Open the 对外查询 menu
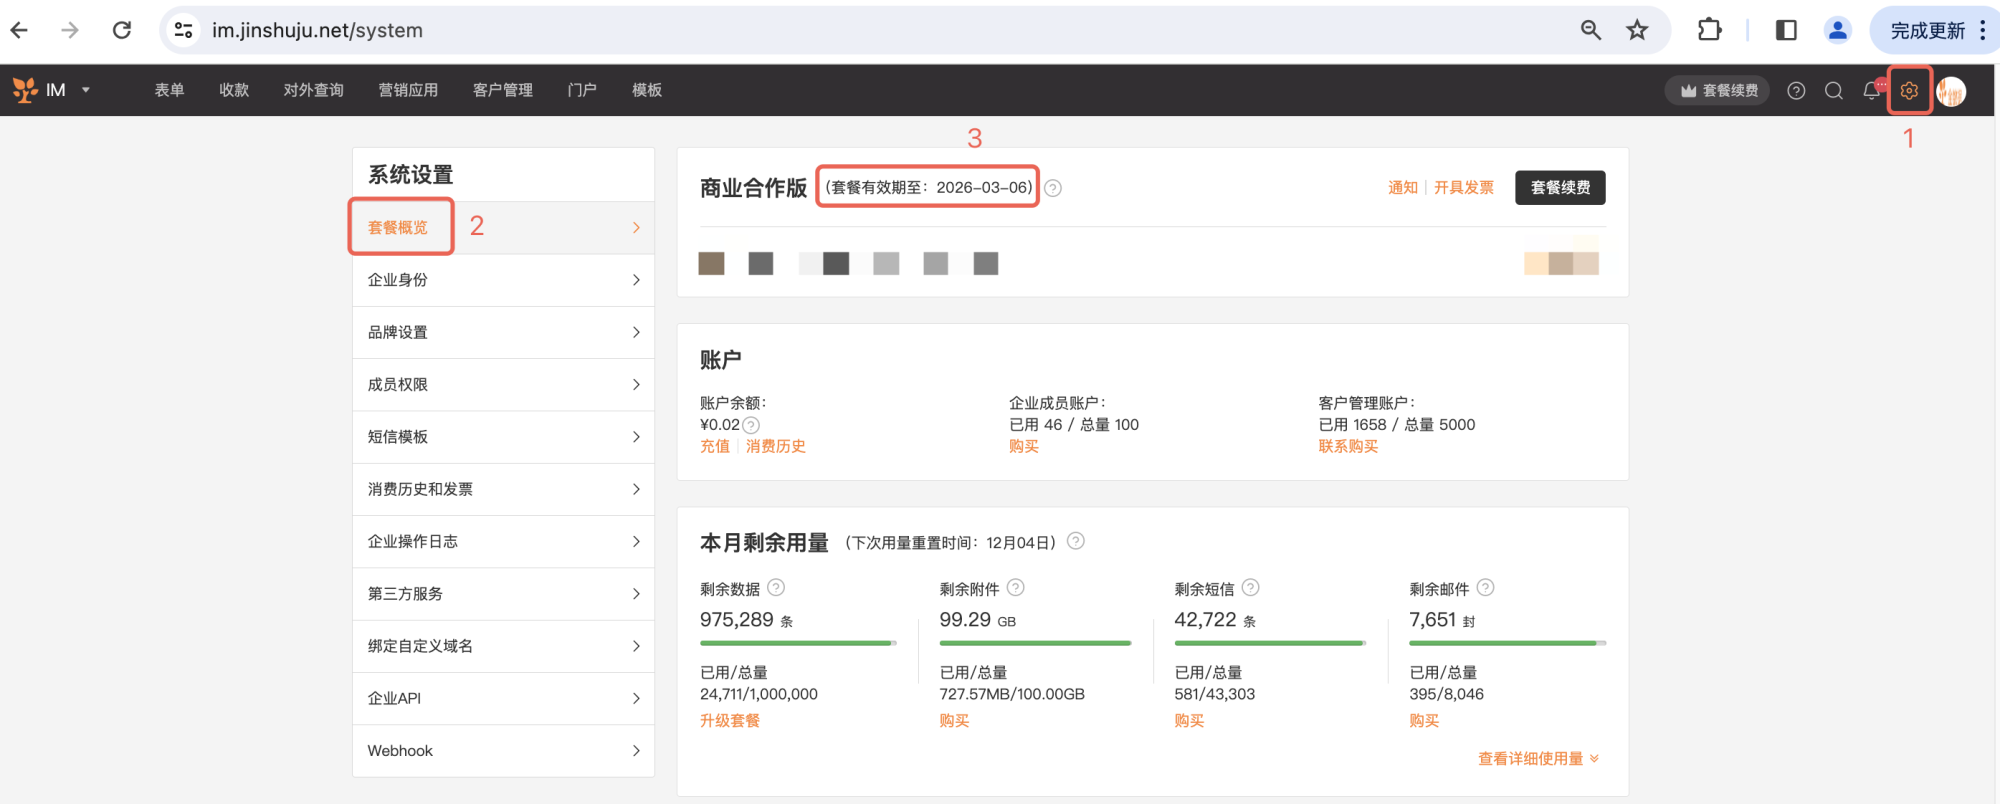The image size is (2000, 804). coord(313,90)
